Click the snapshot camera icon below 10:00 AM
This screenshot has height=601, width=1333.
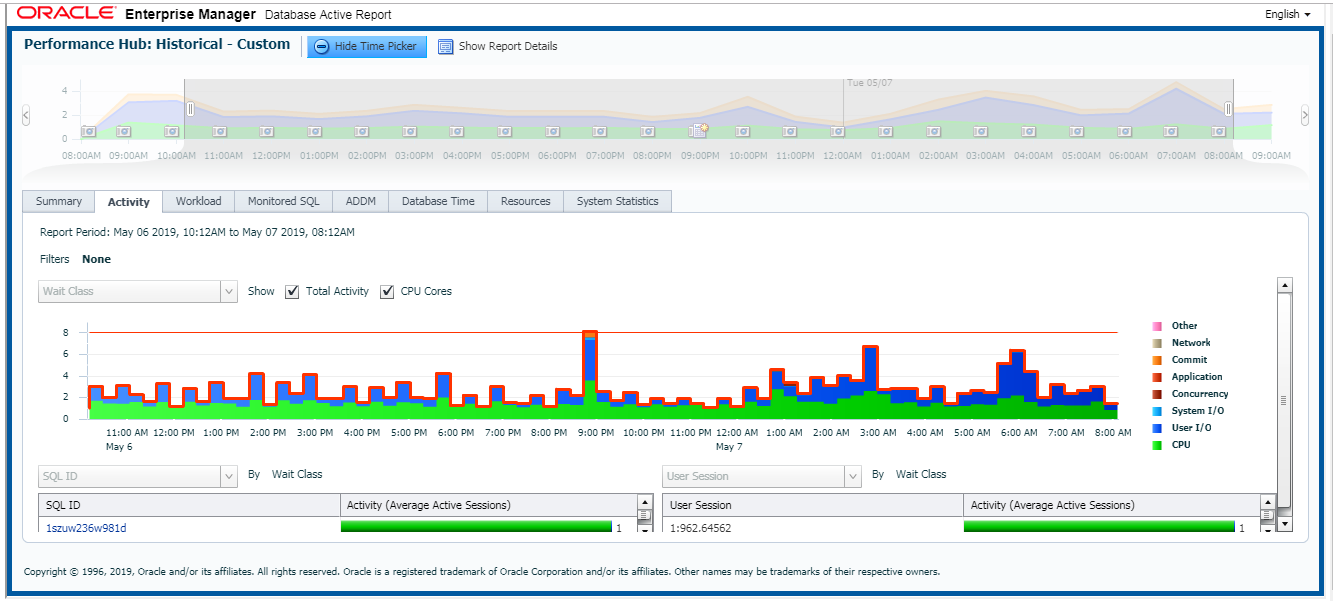pyautogui.click(x=172, y=131)
